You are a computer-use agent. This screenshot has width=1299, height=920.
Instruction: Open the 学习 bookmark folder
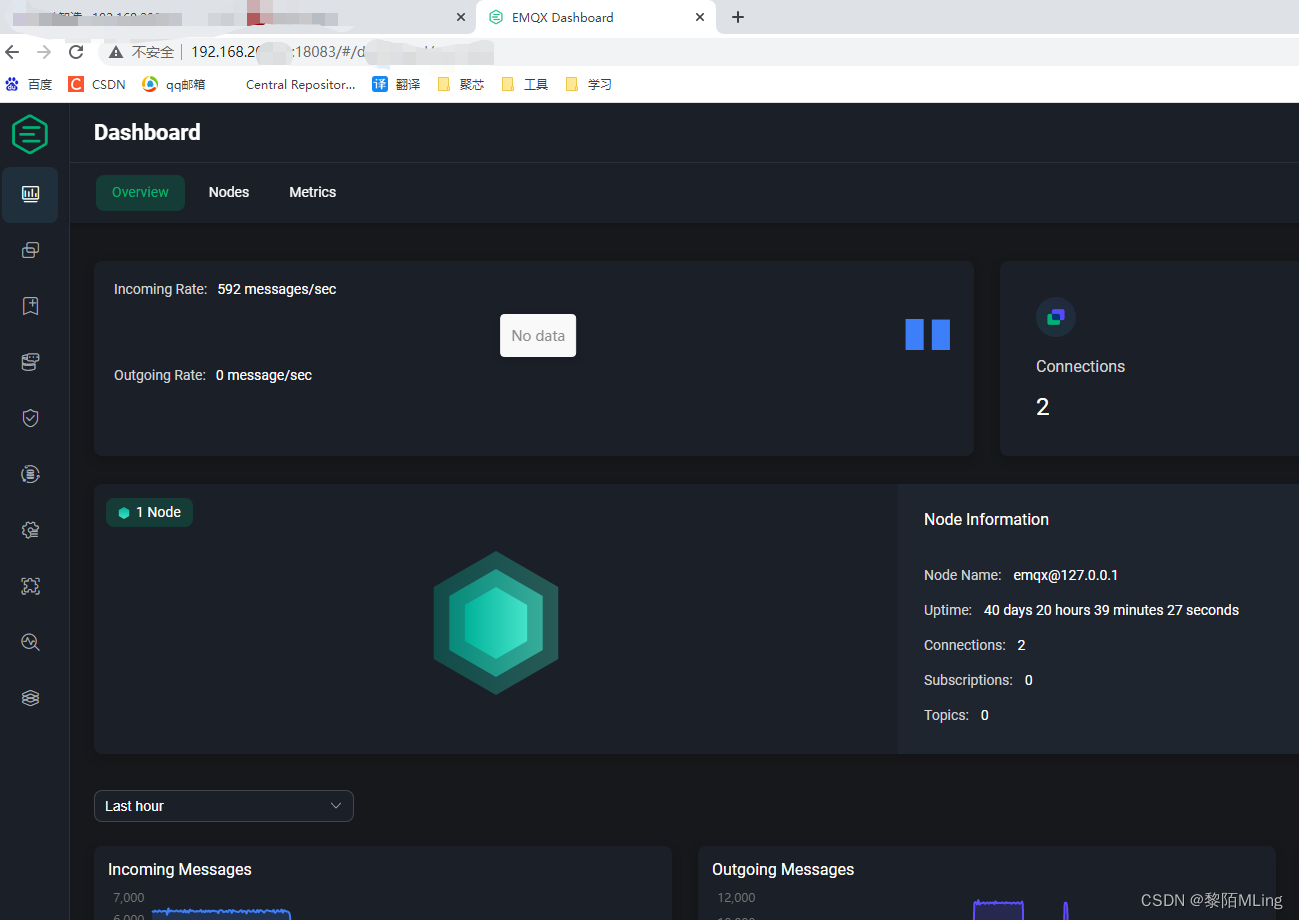coord(589,84)
